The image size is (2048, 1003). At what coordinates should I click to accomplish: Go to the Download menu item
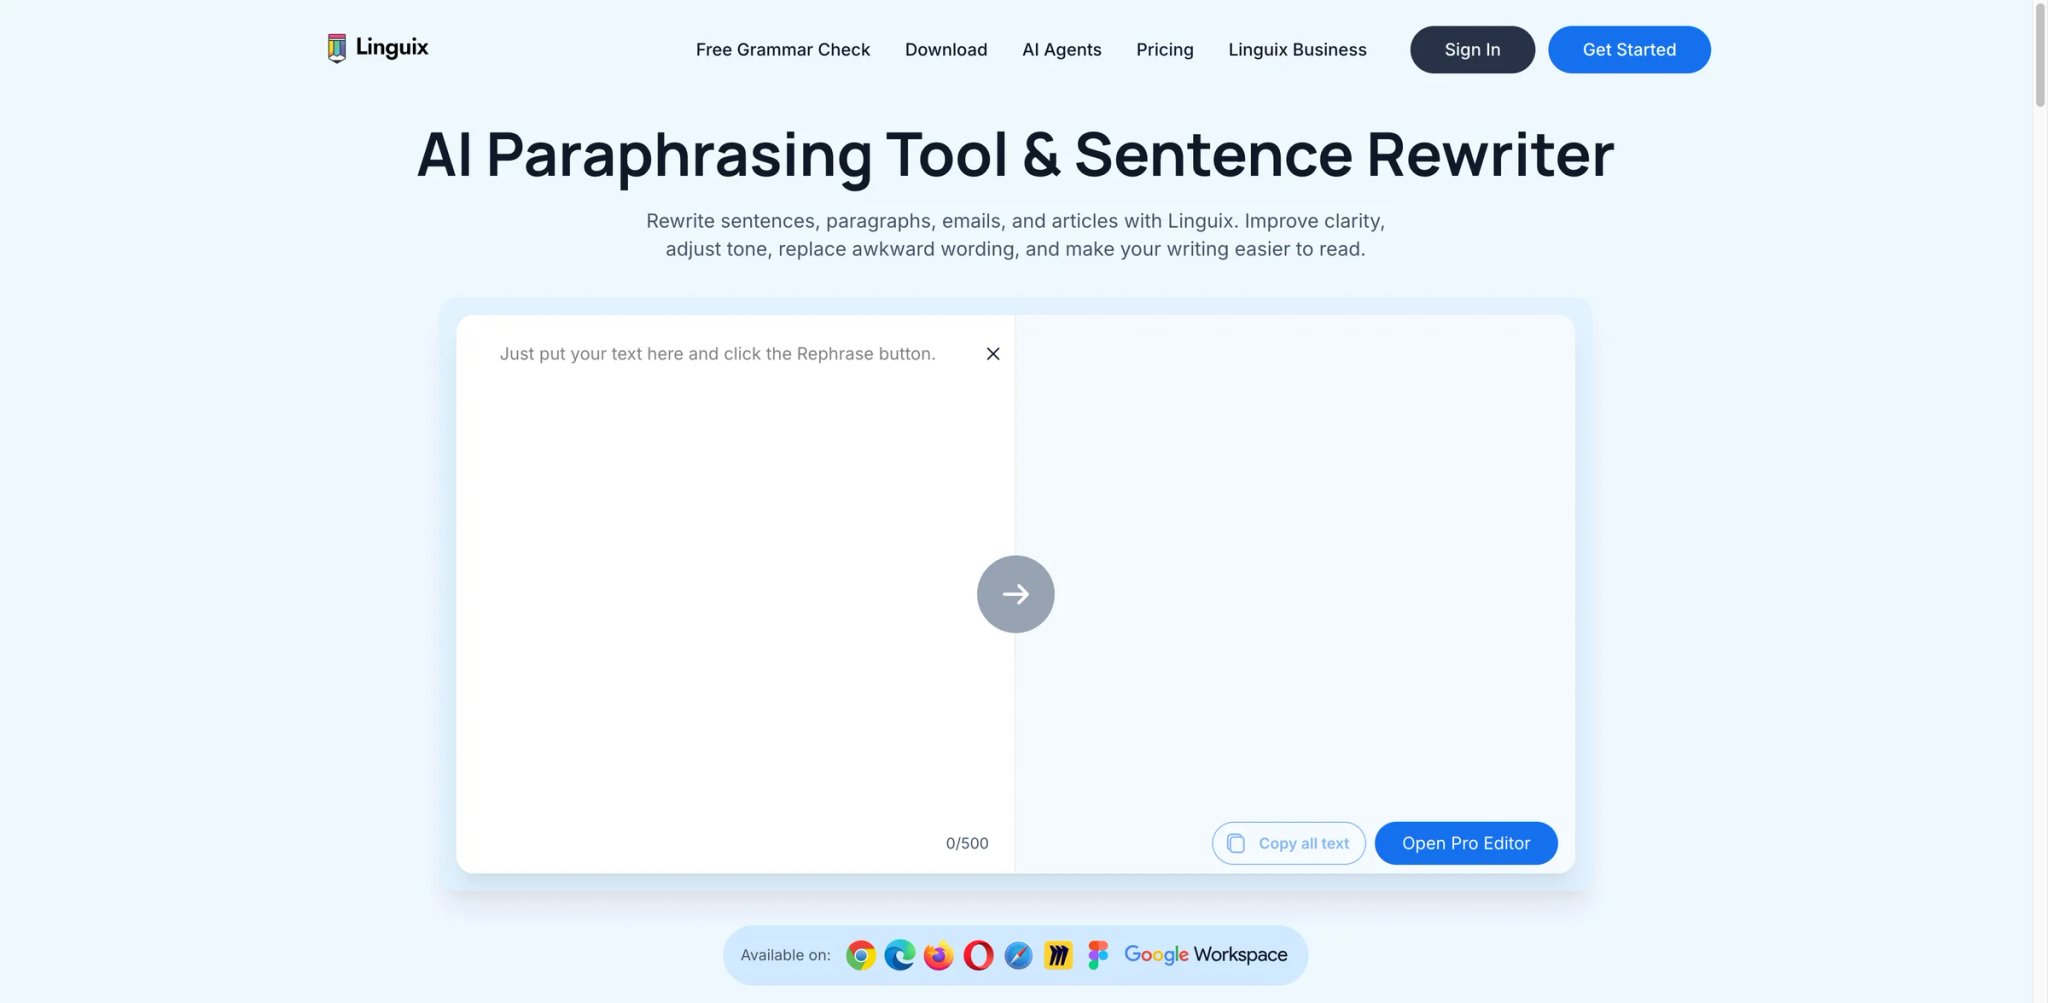pos(946,49)
